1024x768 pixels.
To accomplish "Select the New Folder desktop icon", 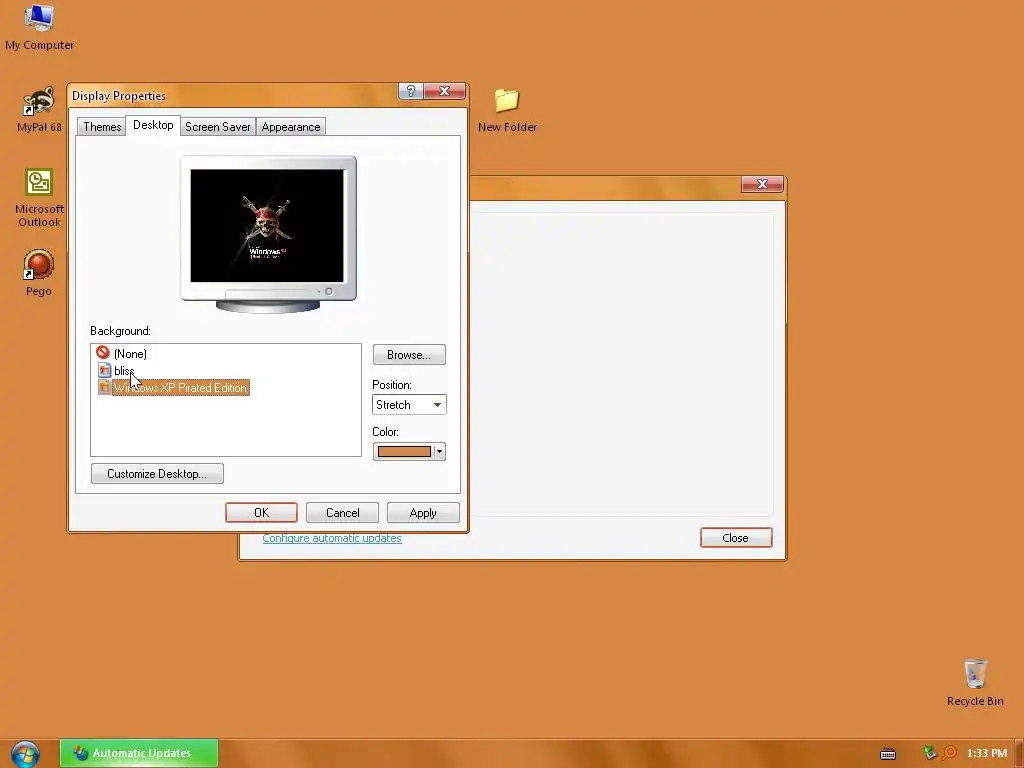I will [x=507, y=110].
